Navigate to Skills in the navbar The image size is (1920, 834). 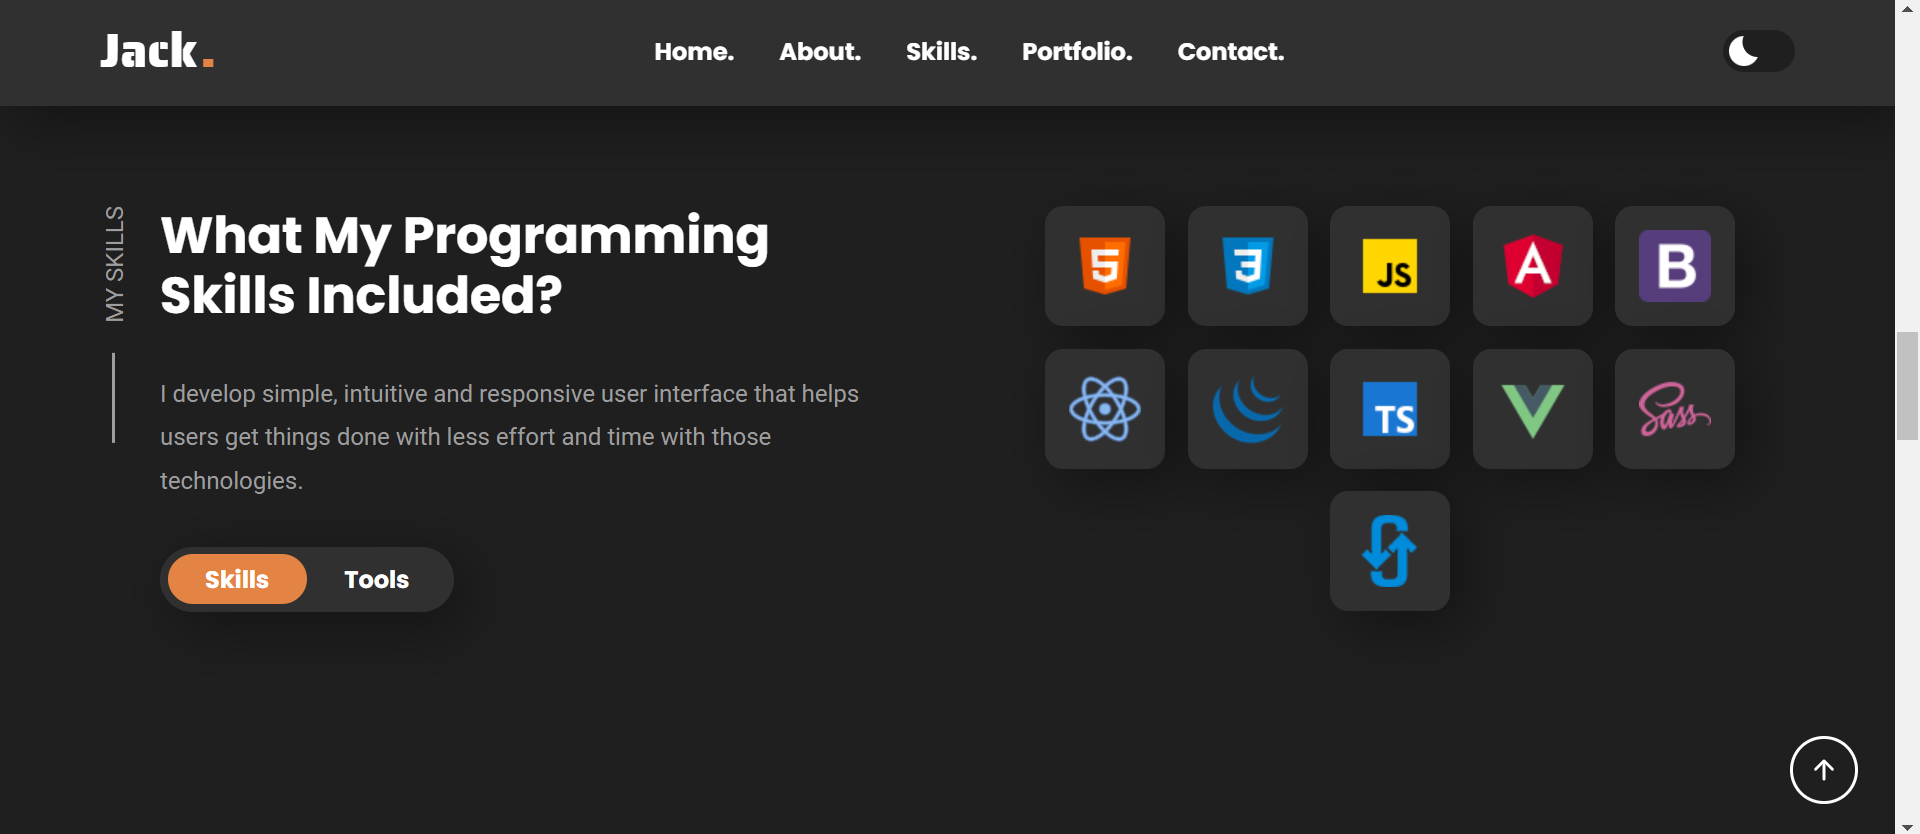click(x=941, y=52)
